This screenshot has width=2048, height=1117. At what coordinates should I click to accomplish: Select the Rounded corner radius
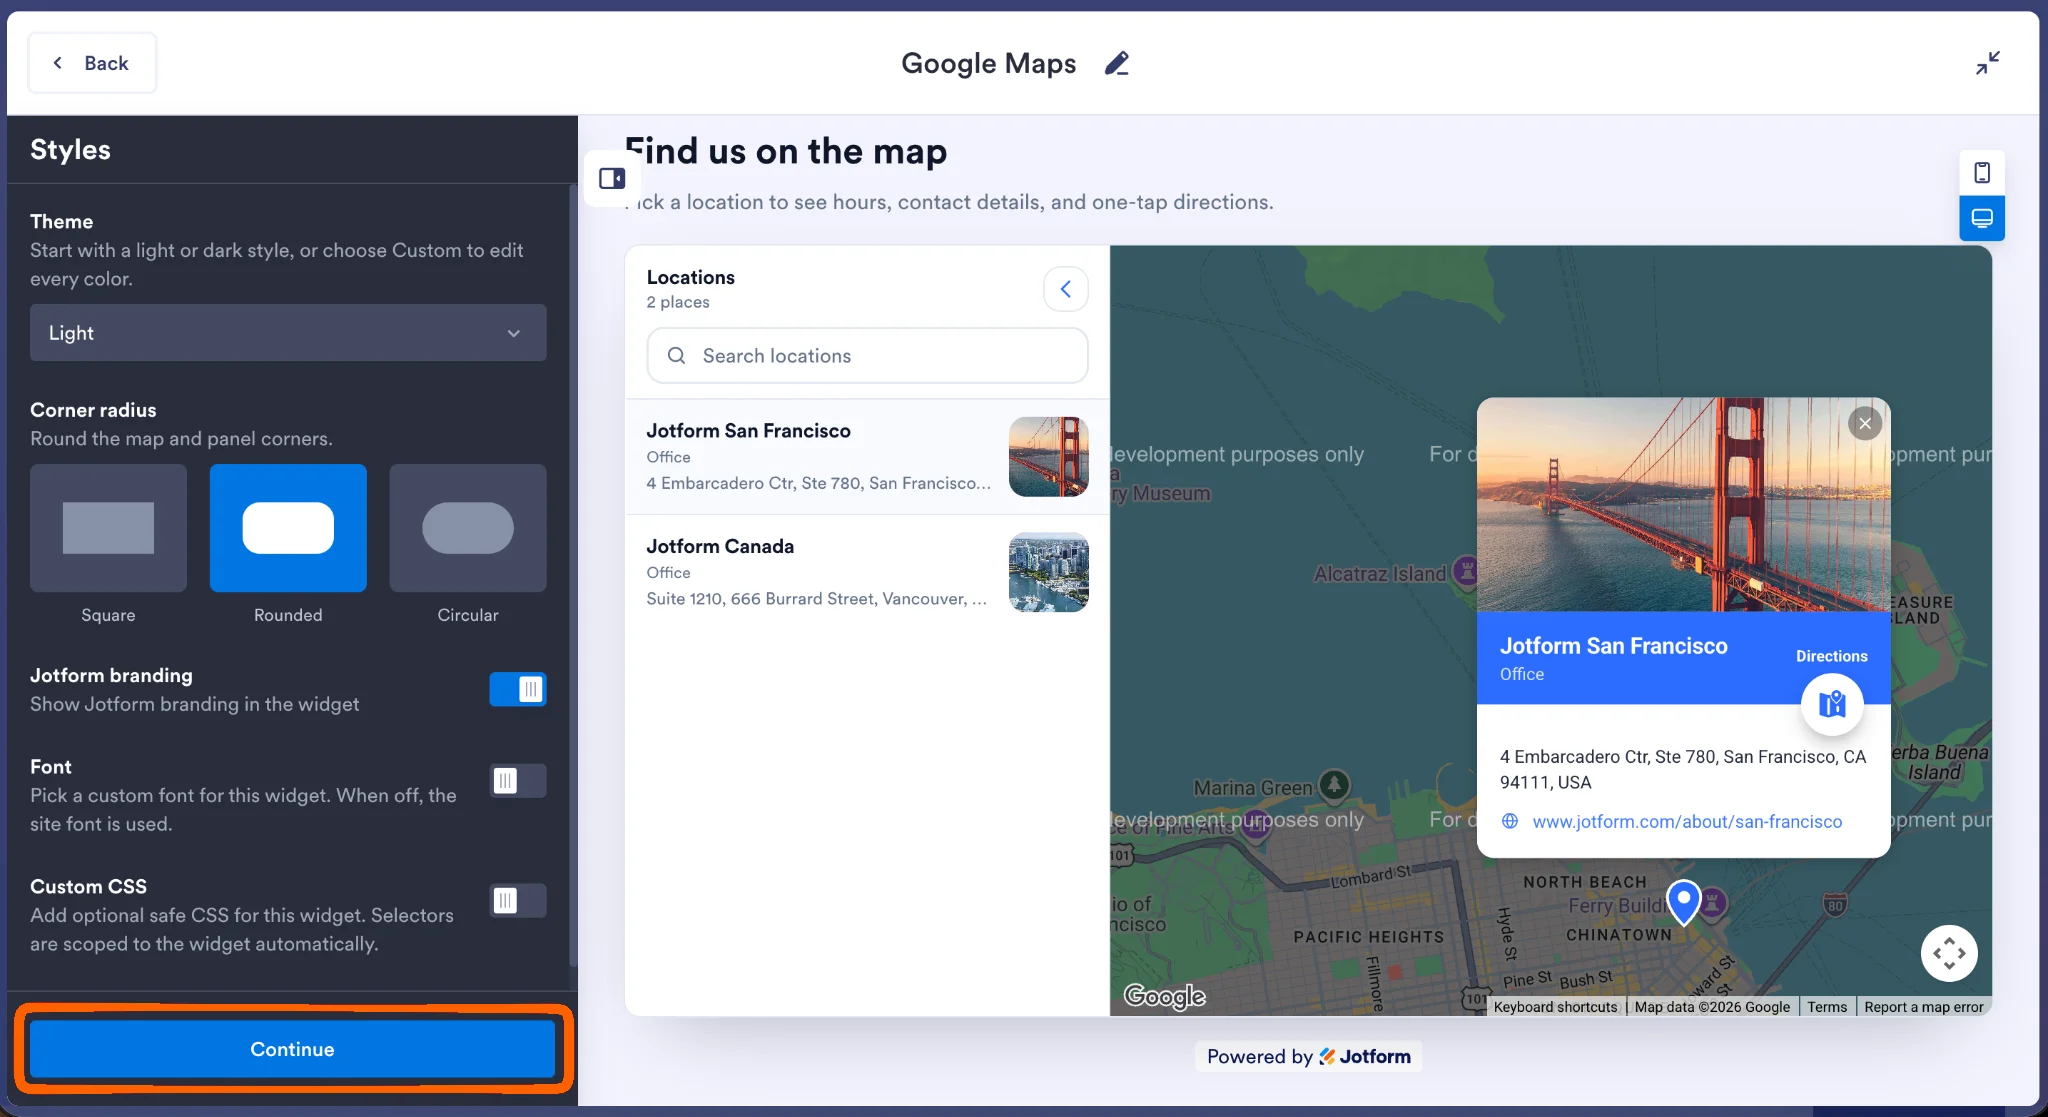[288, 528]
